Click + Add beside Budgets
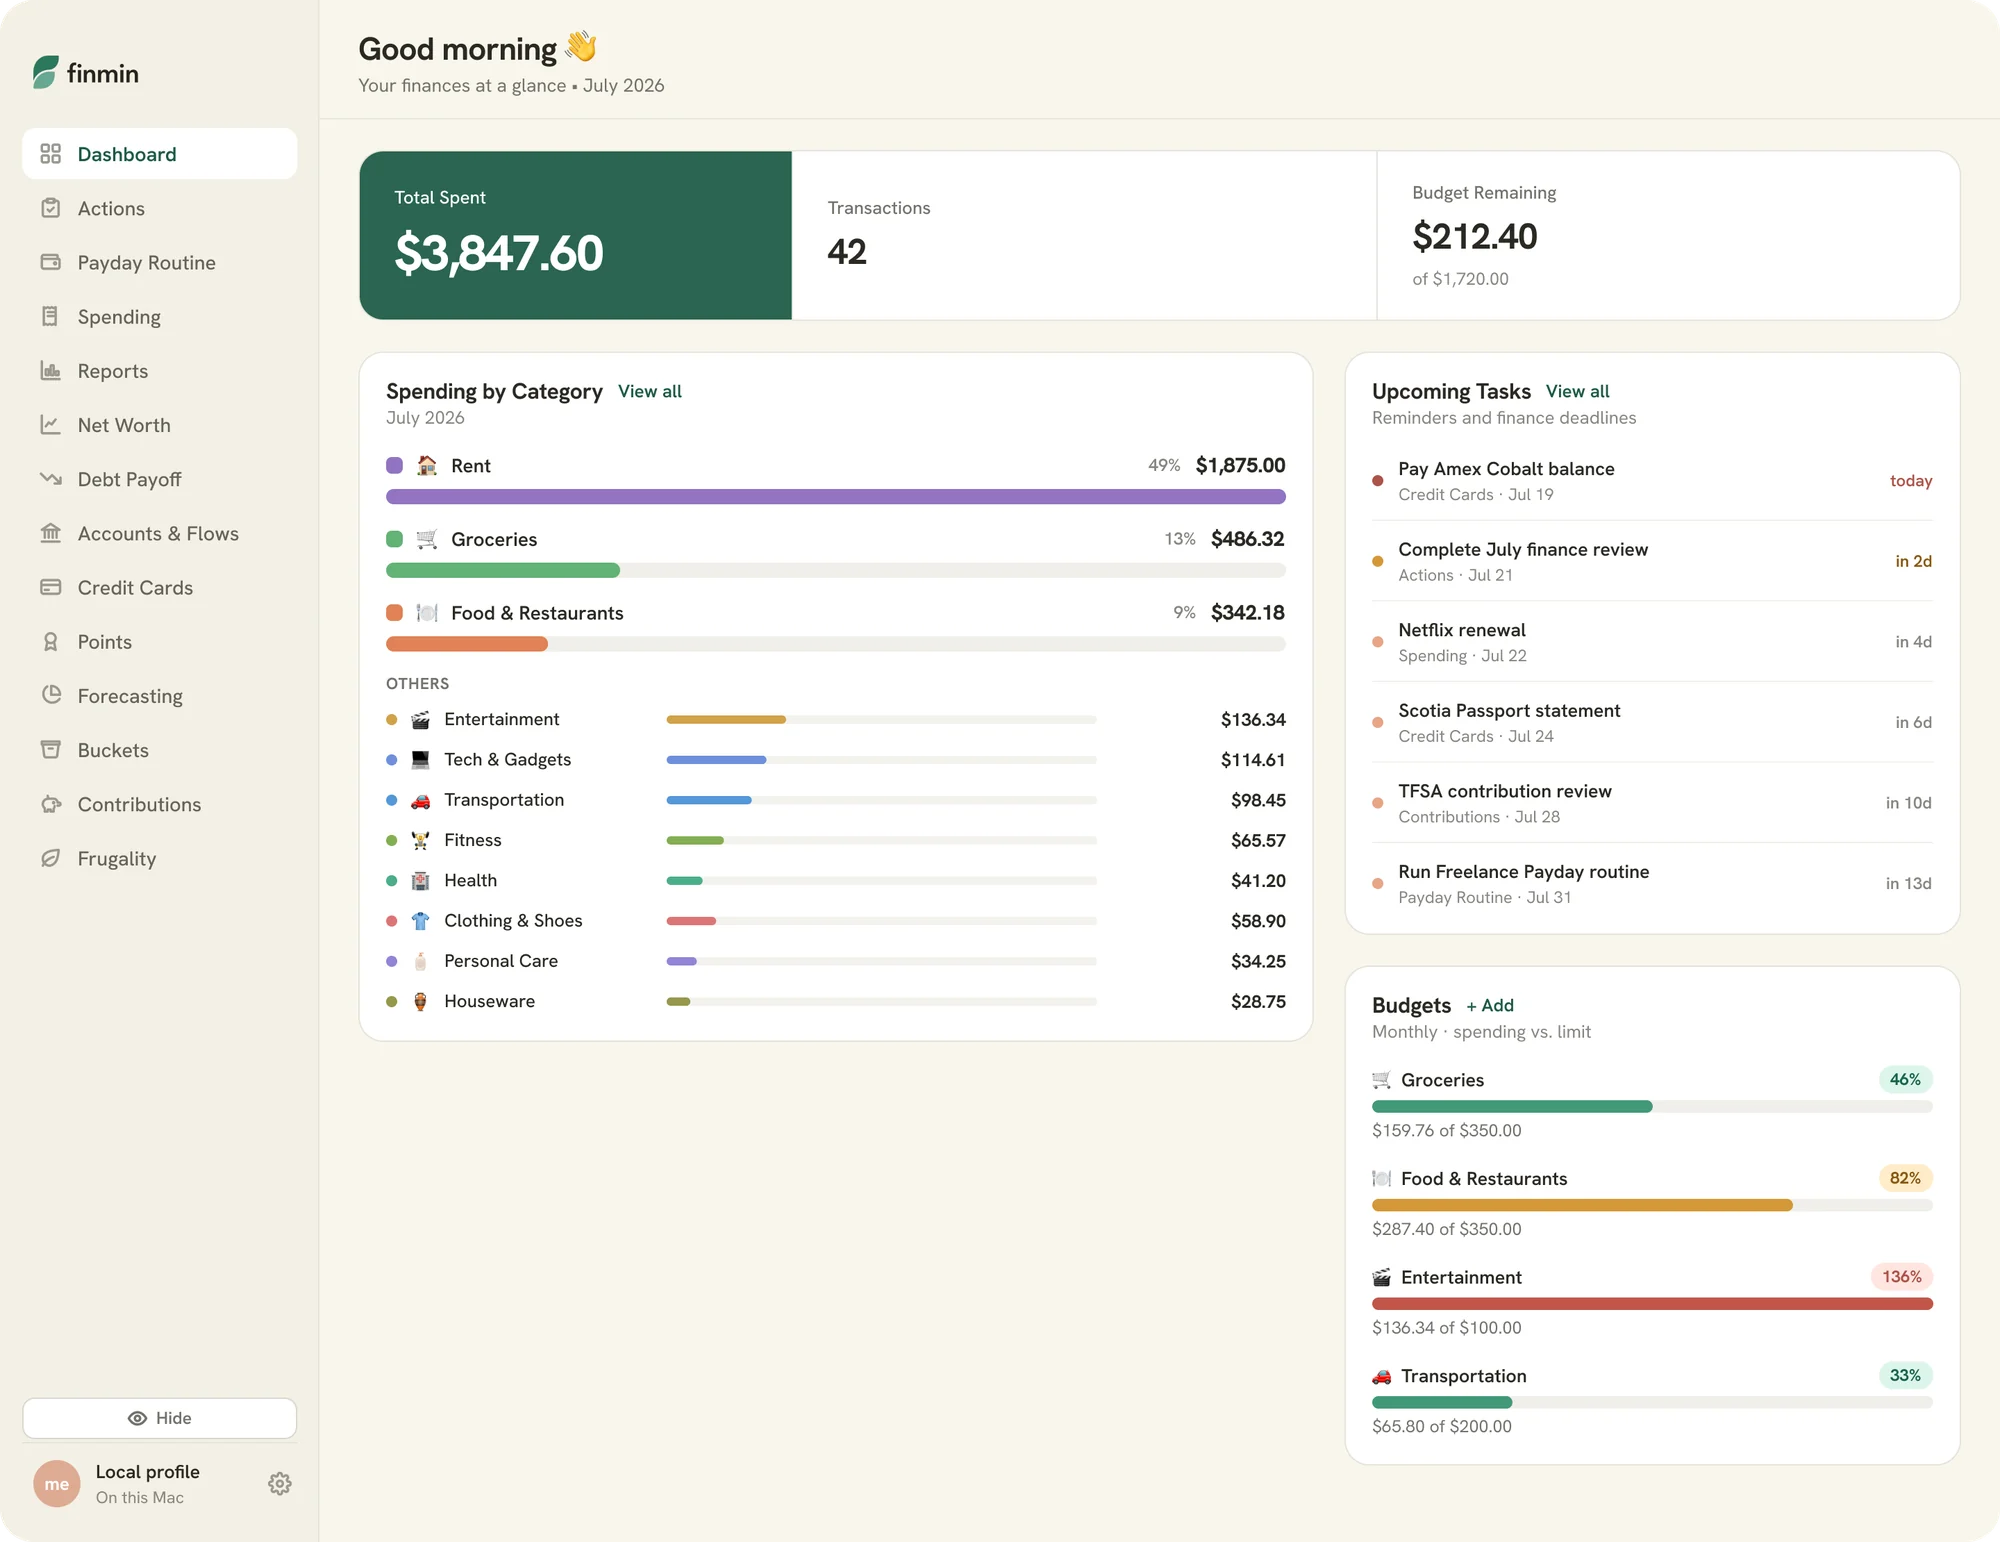The height and width of the screenshot is (1542, 2000). tap(1490, 1005)
